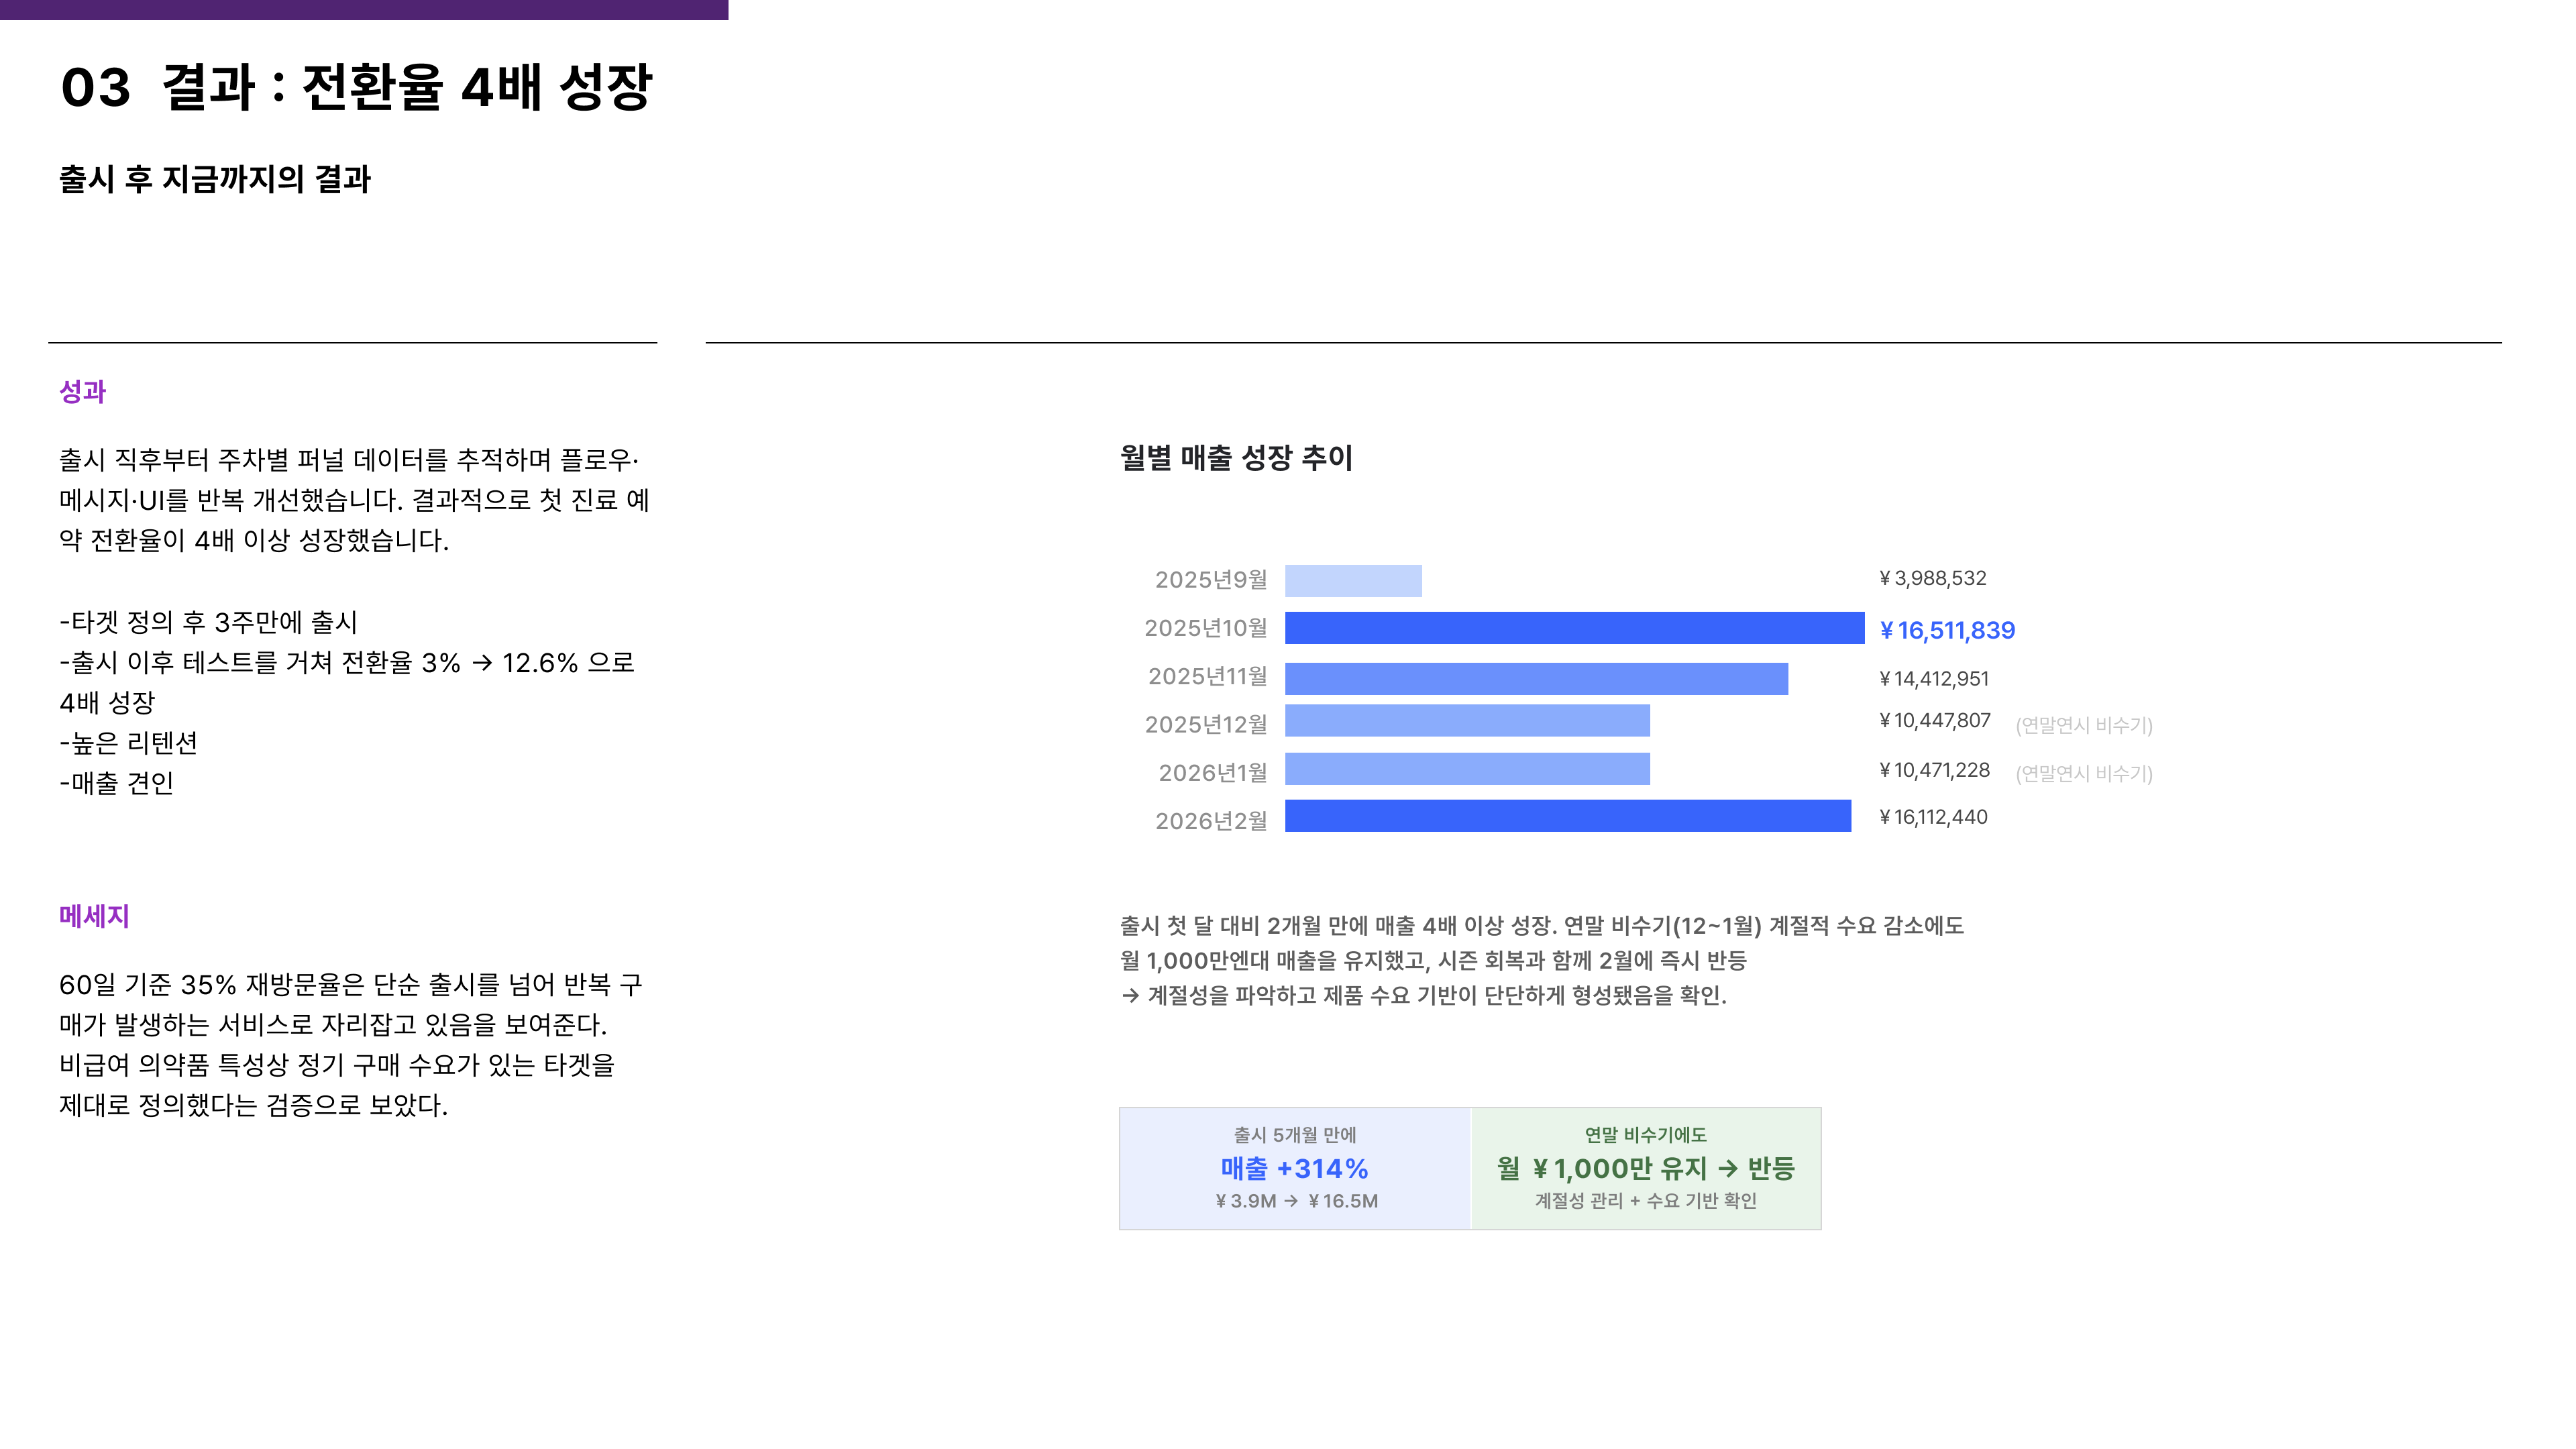Click the line '-높은 리텐션'
Image resolution: width=2576 pixels, height=1449 pixels.
coord(129,743)
